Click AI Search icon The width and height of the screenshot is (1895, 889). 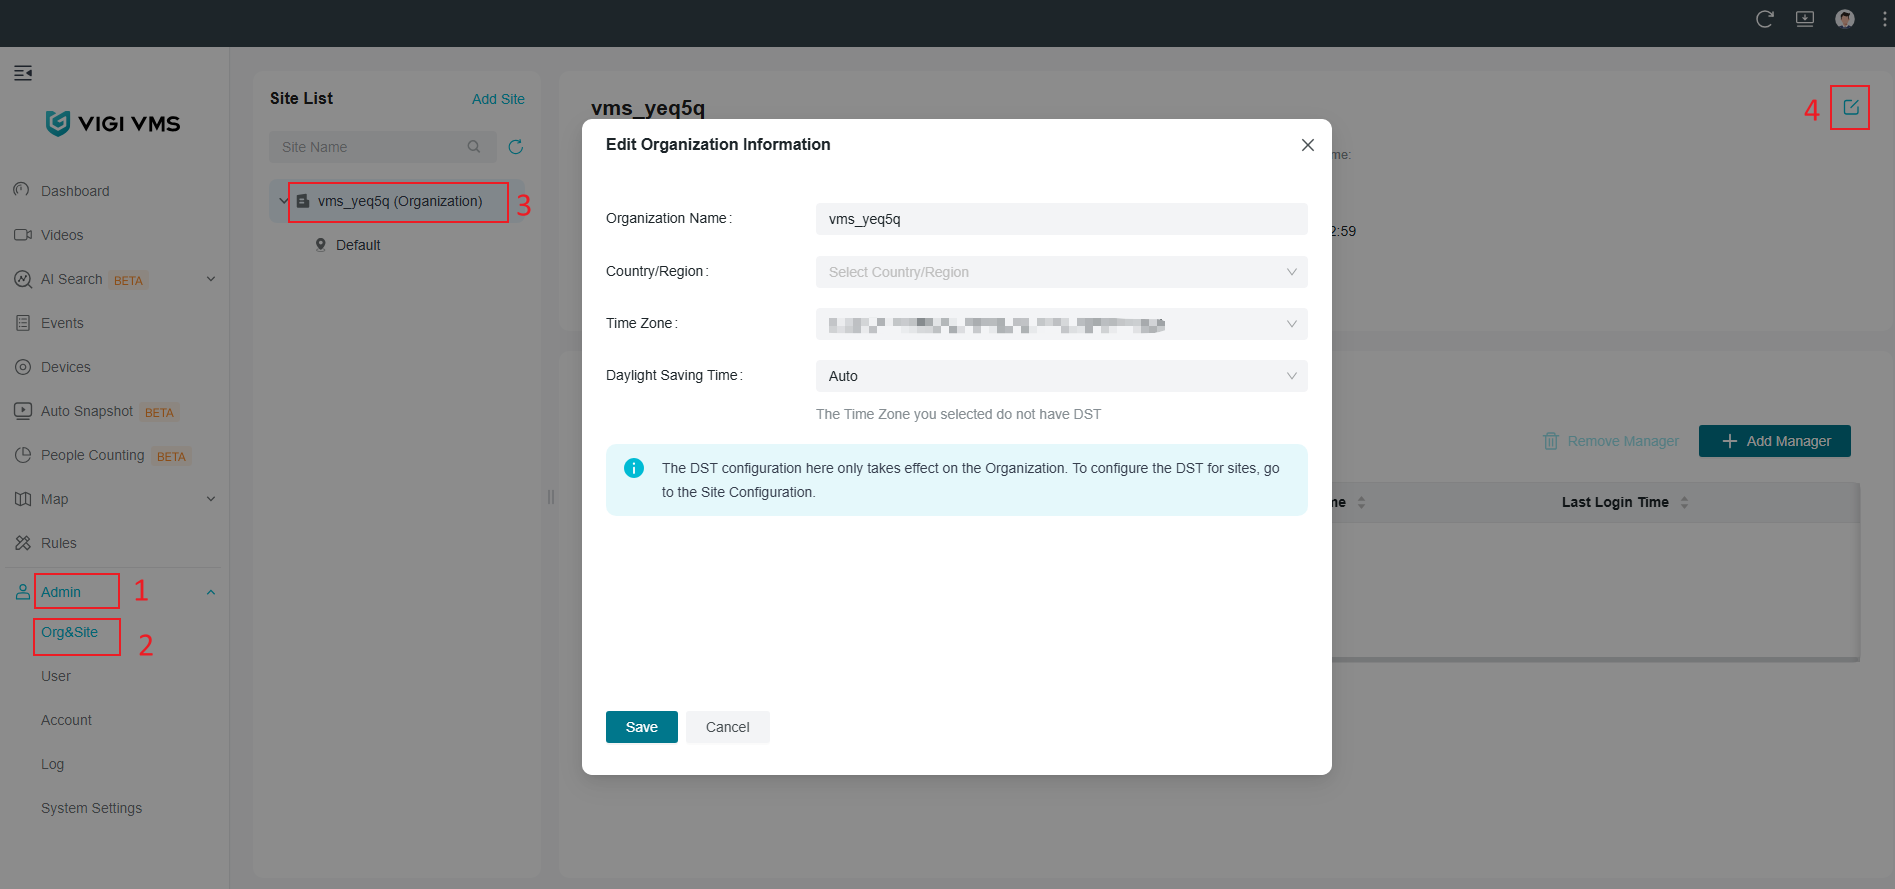pyautogui.click(x=22, y=279)
